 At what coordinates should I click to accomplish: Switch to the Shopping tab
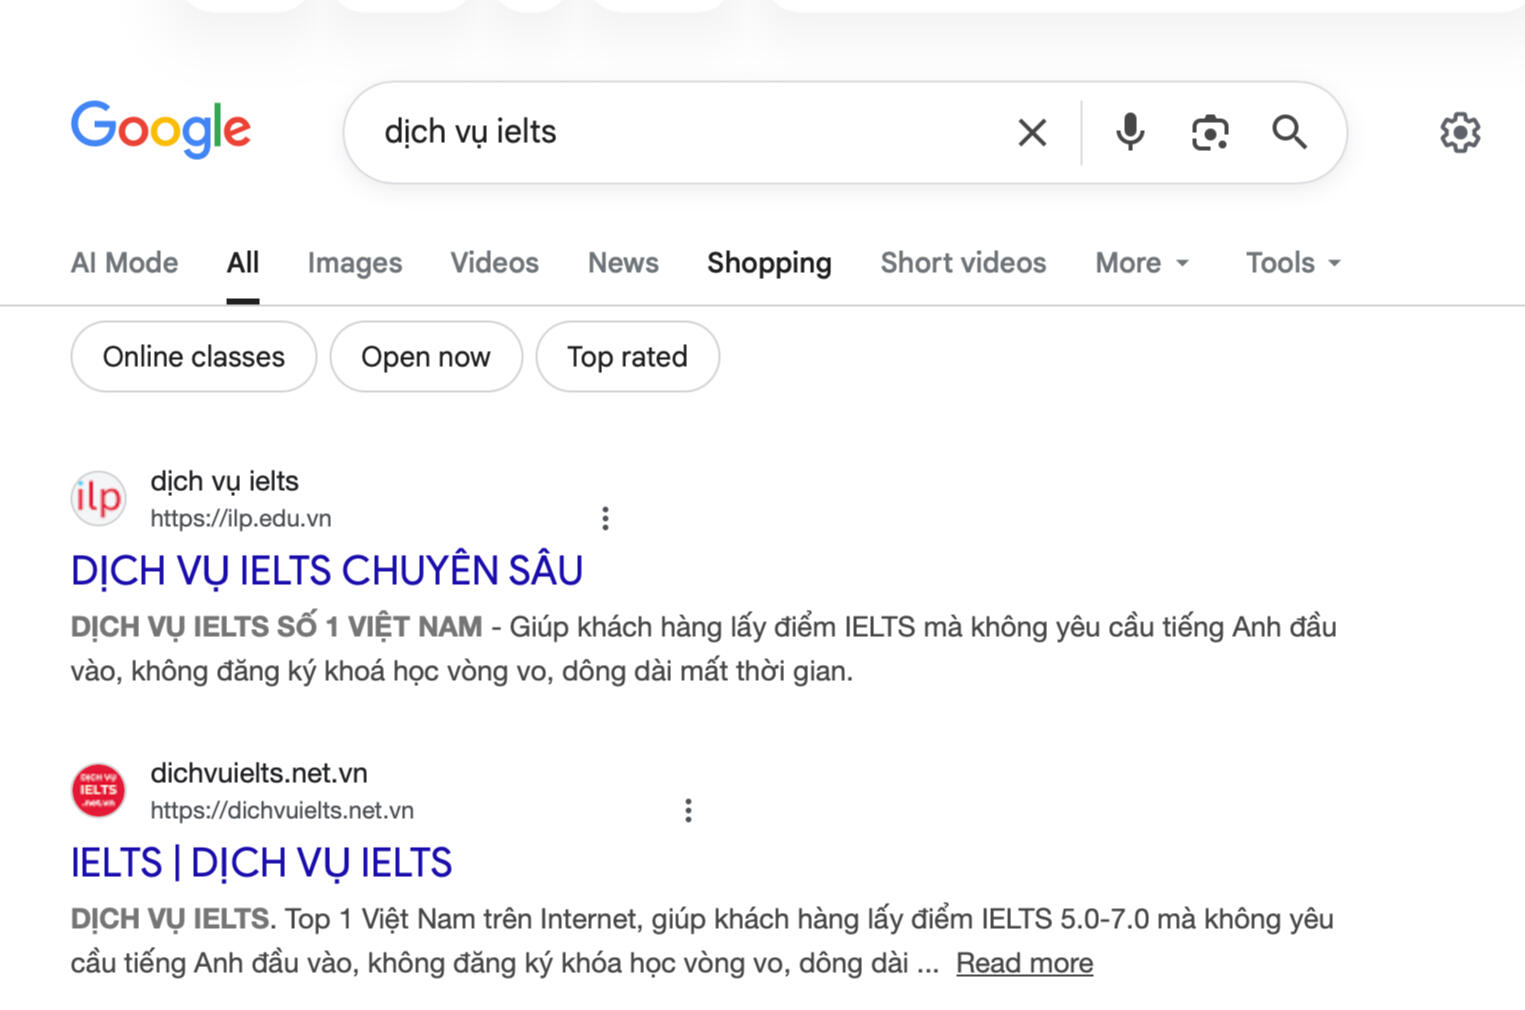point(769,263)
